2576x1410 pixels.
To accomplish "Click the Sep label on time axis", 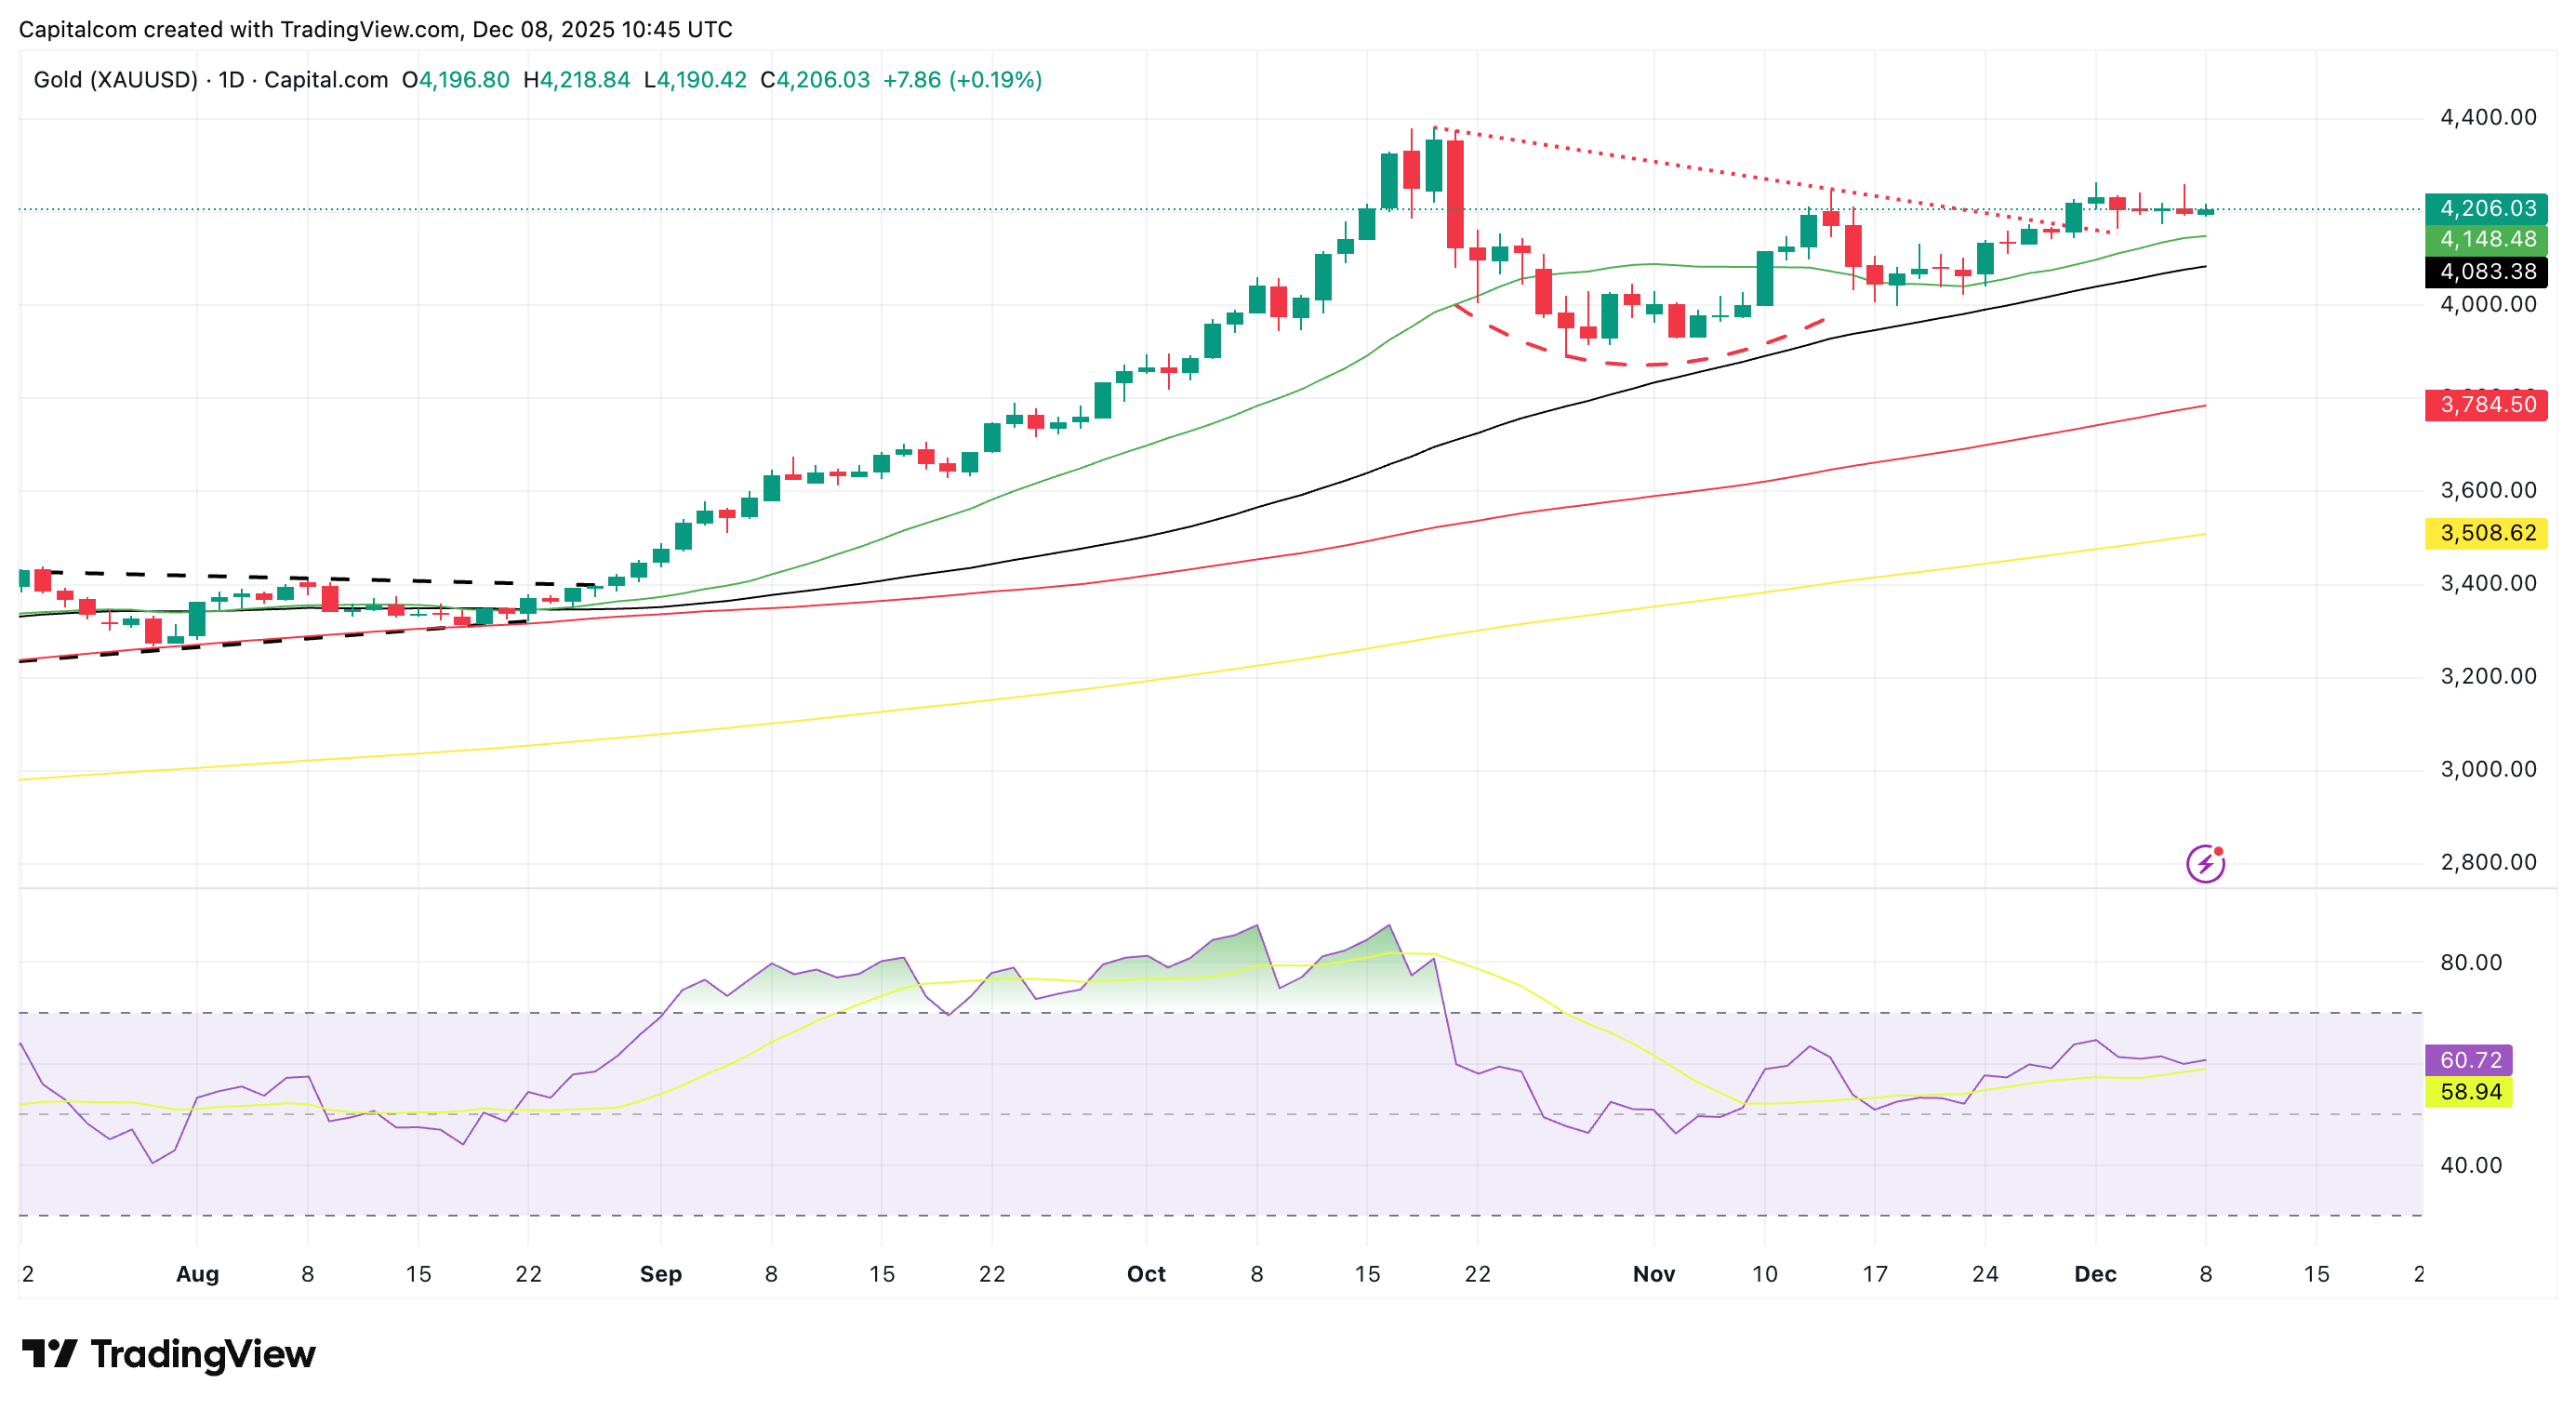I will (660, 1274).
